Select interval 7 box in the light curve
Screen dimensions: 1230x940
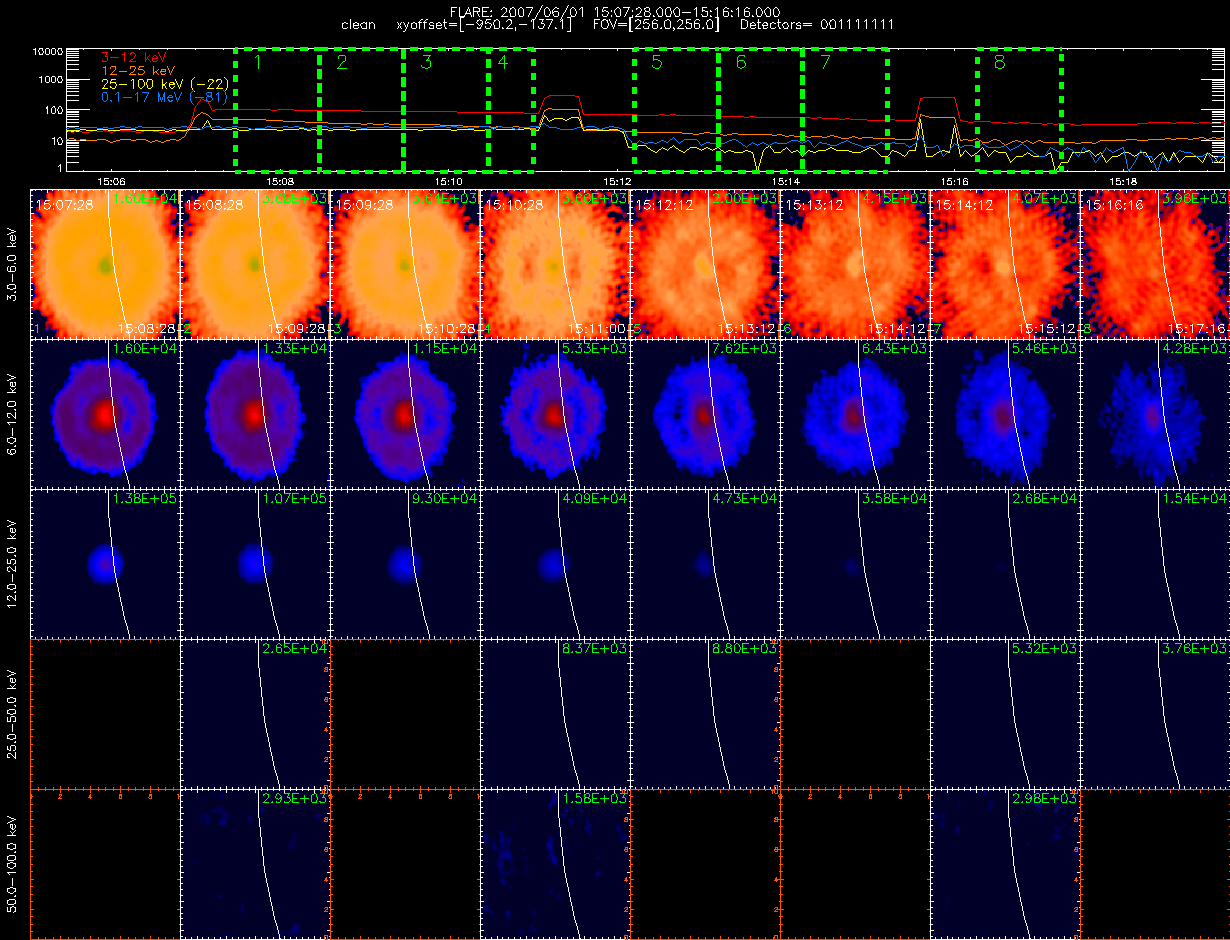click(845, 109)
